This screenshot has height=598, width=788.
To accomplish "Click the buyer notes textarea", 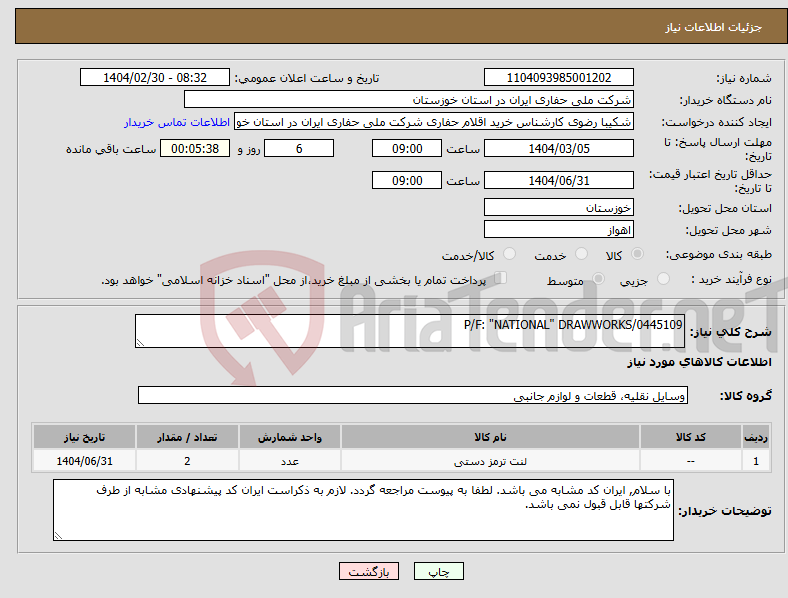I will point(363,510).
